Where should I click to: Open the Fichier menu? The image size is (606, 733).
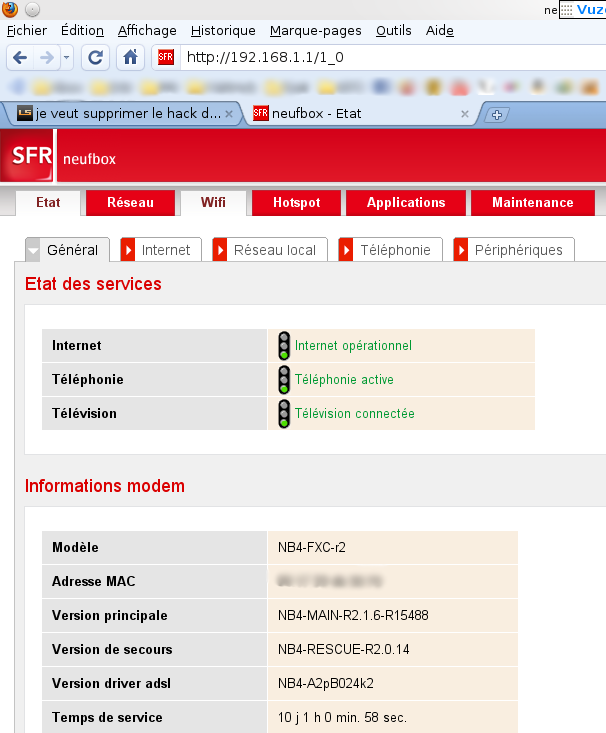pyautogui.click(x=27, y=31)
